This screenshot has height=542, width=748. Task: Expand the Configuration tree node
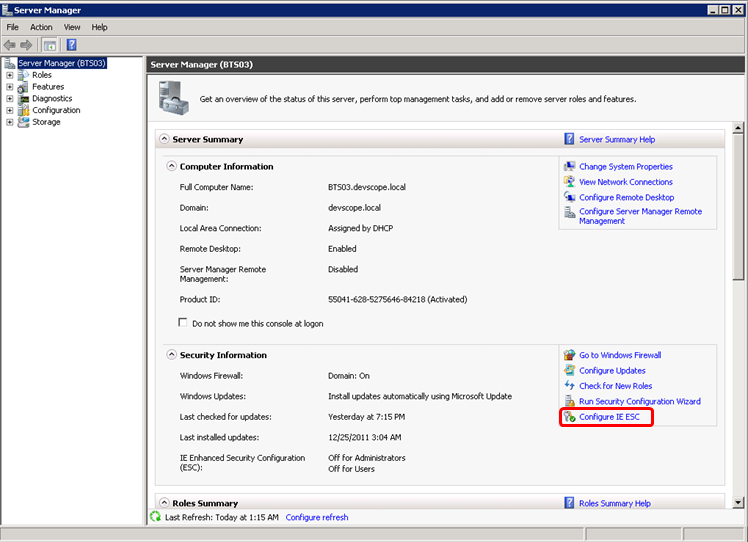point(10,110)
